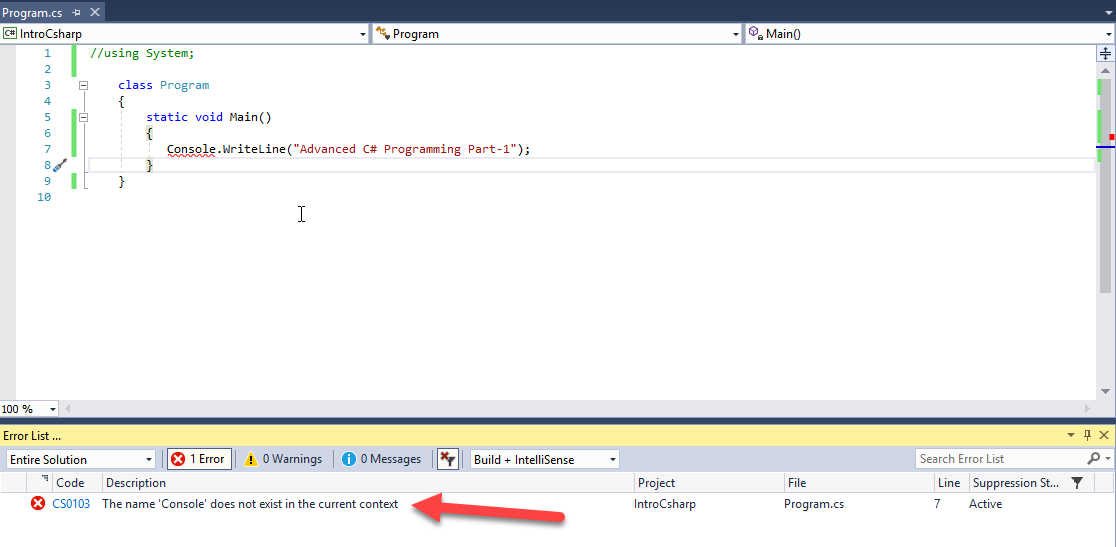The height and width of the screenshot is (547, 1116).
Task: Toggle the 0 Warnings filter button
Action: point(283,460)
